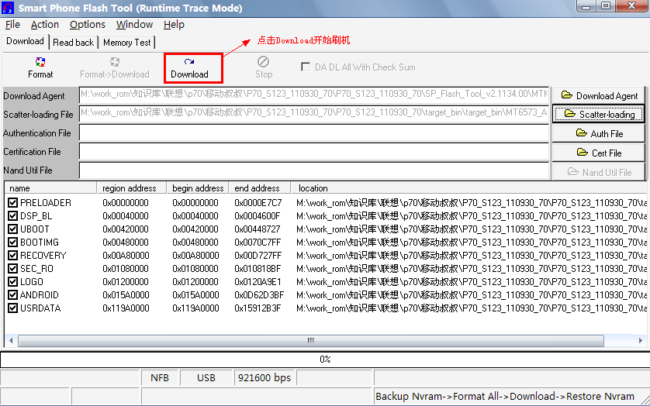This screenshot has height=406, width=650.
Task: Start flashing with the Download toolbar icon
Action: [x=189, y=68]
